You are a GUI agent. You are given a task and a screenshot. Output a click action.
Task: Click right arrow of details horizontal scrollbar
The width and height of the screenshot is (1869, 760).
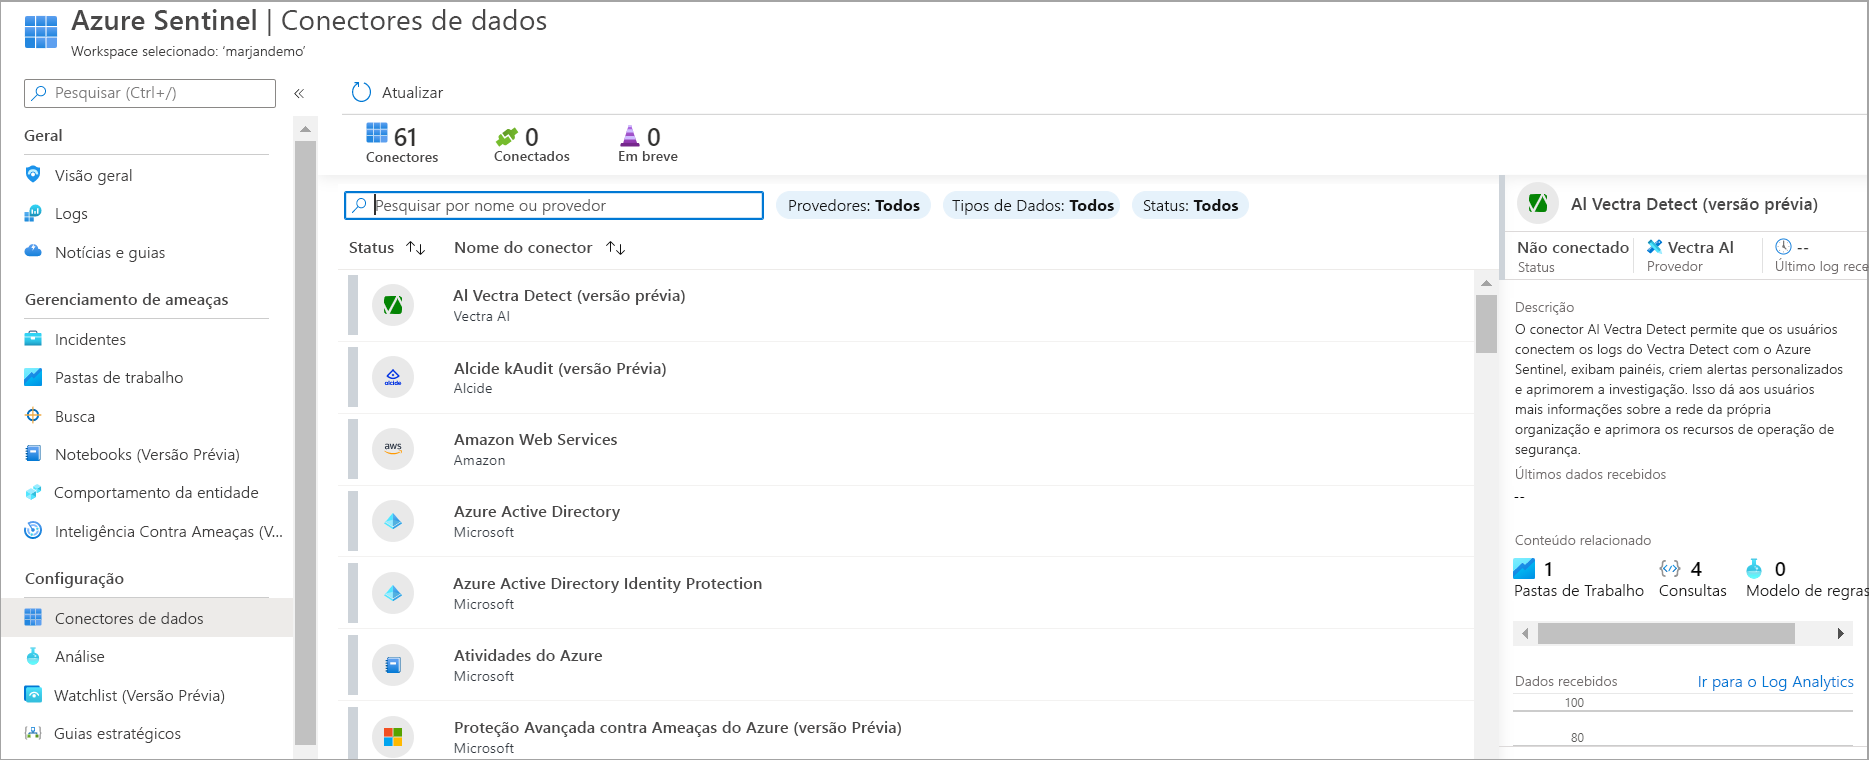click(1841, 633)
